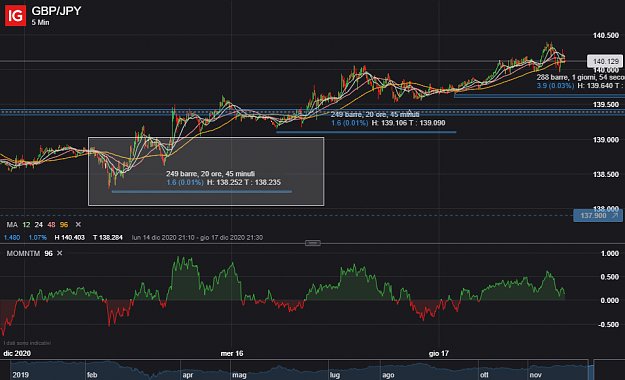Viewport: 625px width, 380px height.
Task: Click the ago marker in the bottom navigator
Action: (388, 375)
